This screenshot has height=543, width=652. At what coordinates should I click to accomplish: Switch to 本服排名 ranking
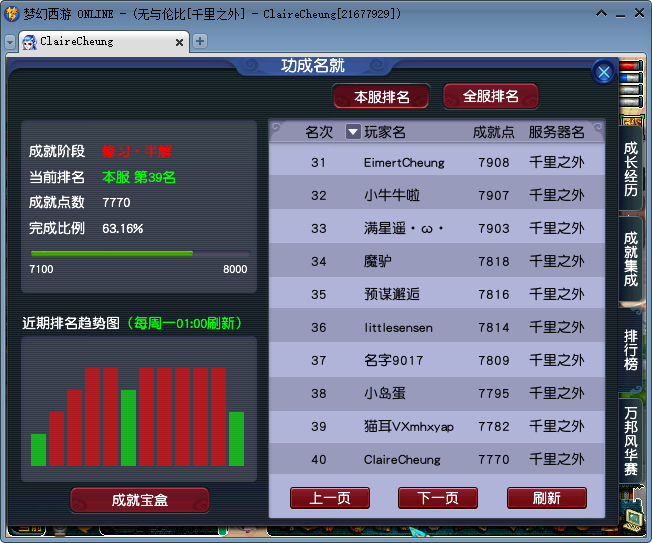381,96
